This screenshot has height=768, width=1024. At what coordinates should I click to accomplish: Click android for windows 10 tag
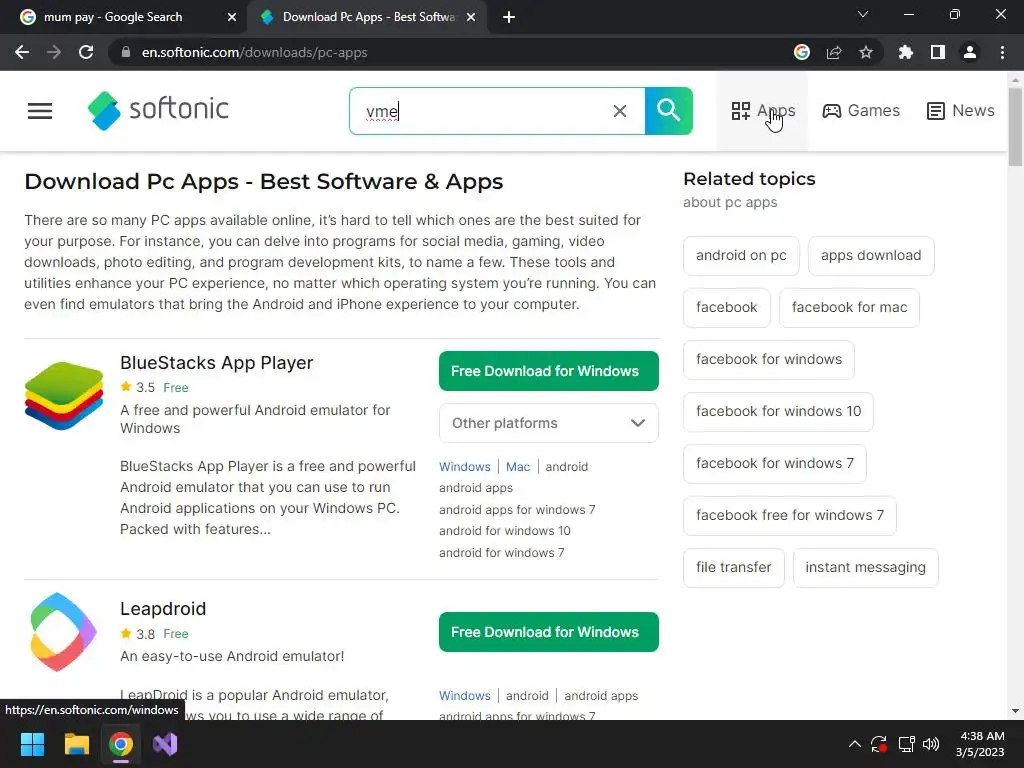tap(505, 531)
